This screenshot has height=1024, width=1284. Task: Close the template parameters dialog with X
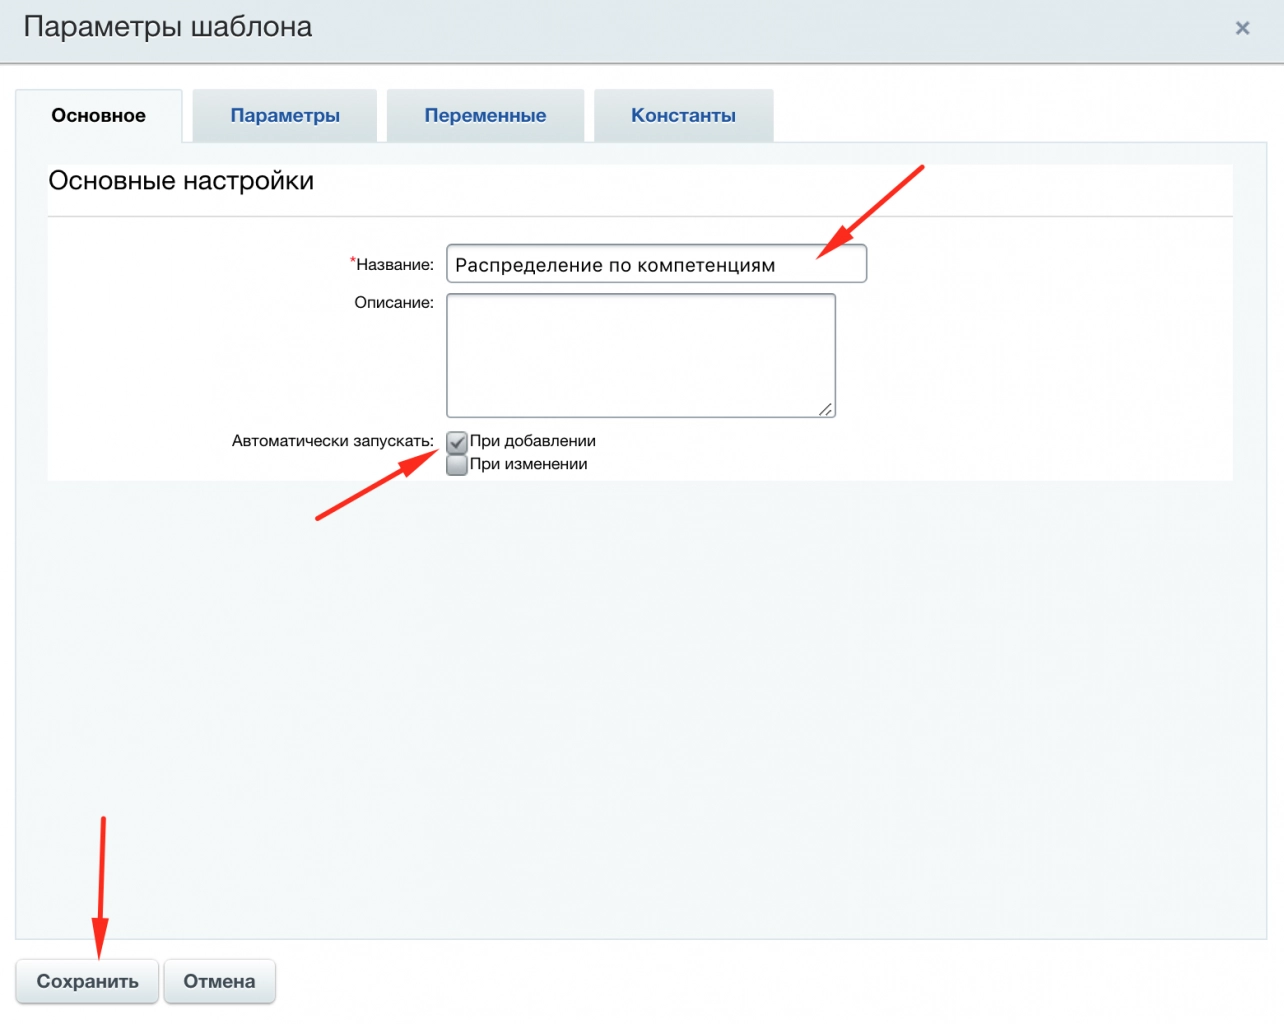[x=1242, y=28]
